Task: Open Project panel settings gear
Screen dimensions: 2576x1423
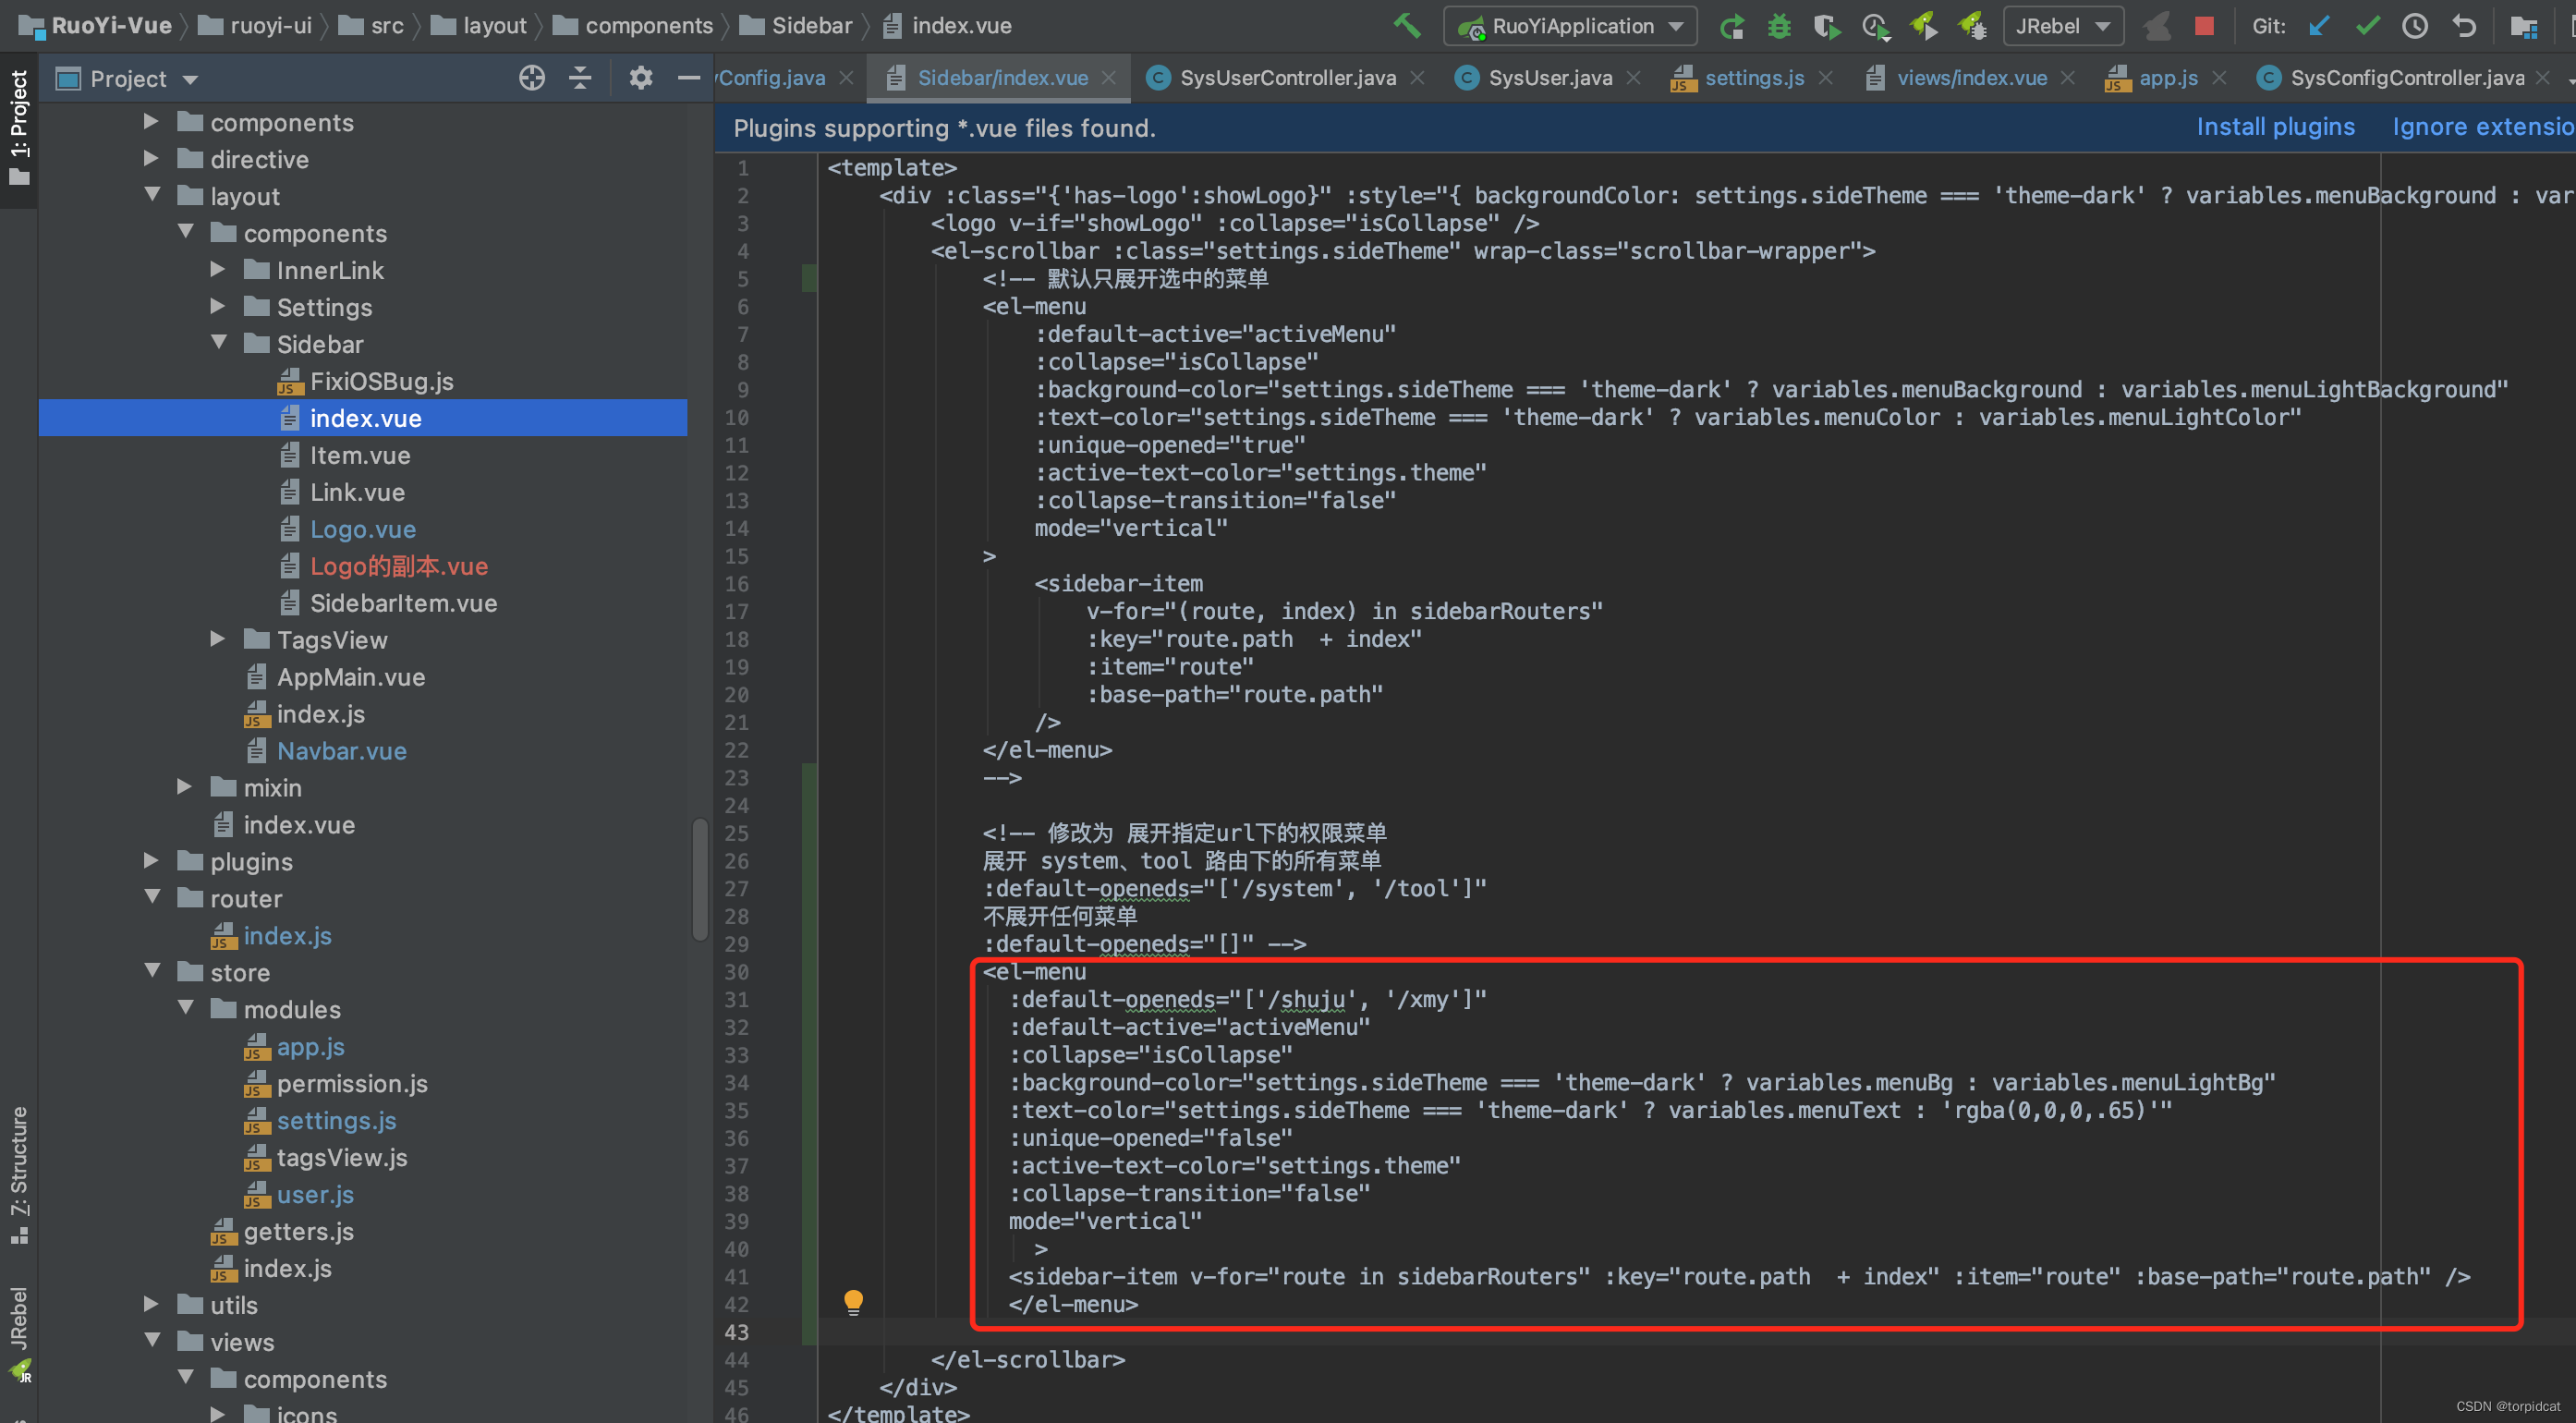Action: pyautogui.click(x=640, y=78)
